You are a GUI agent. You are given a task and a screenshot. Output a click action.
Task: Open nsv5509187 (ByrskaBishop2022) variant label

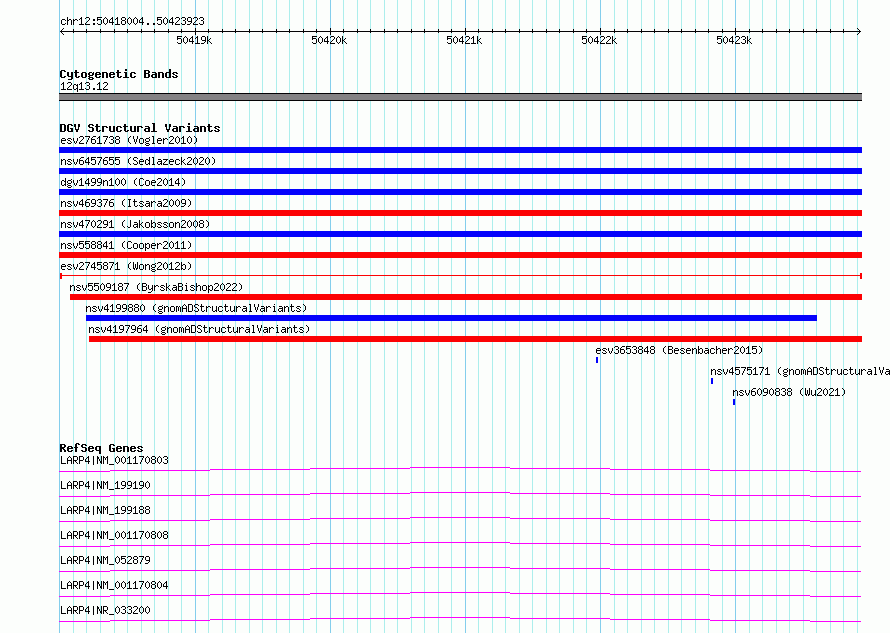click(x=156, y=287)
